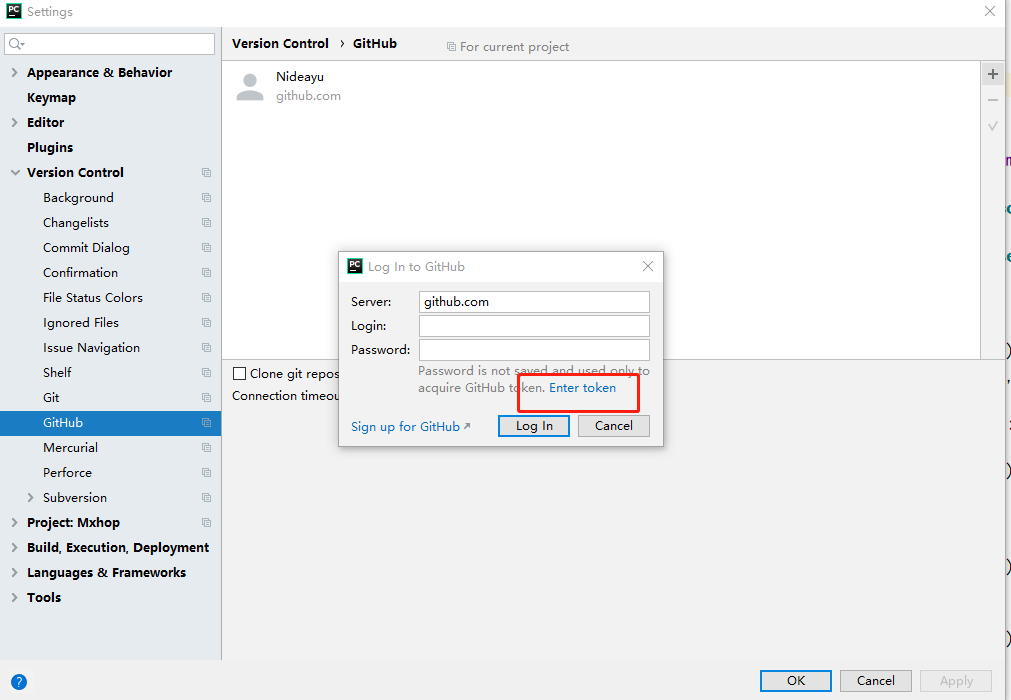Open Keymap settings page
The image size is (1011, 700).
(51, 98)
